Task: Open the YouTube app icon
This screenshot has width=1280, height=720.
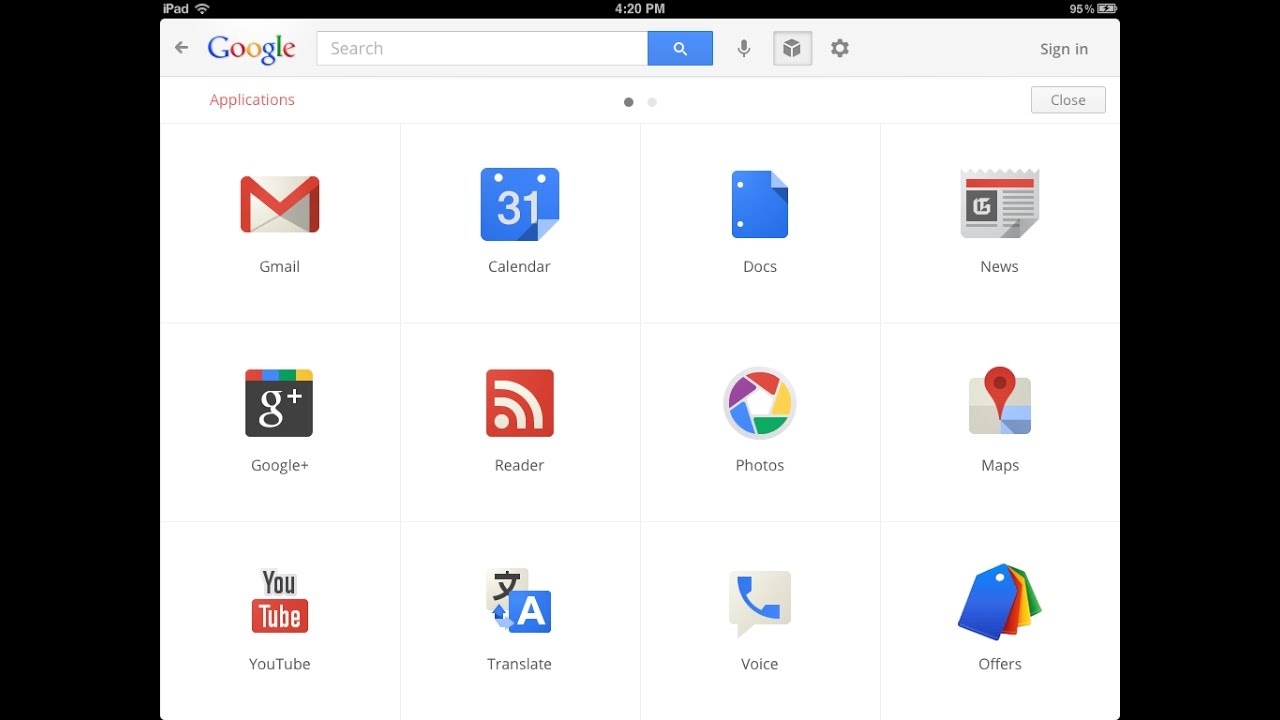Action: 280,601
